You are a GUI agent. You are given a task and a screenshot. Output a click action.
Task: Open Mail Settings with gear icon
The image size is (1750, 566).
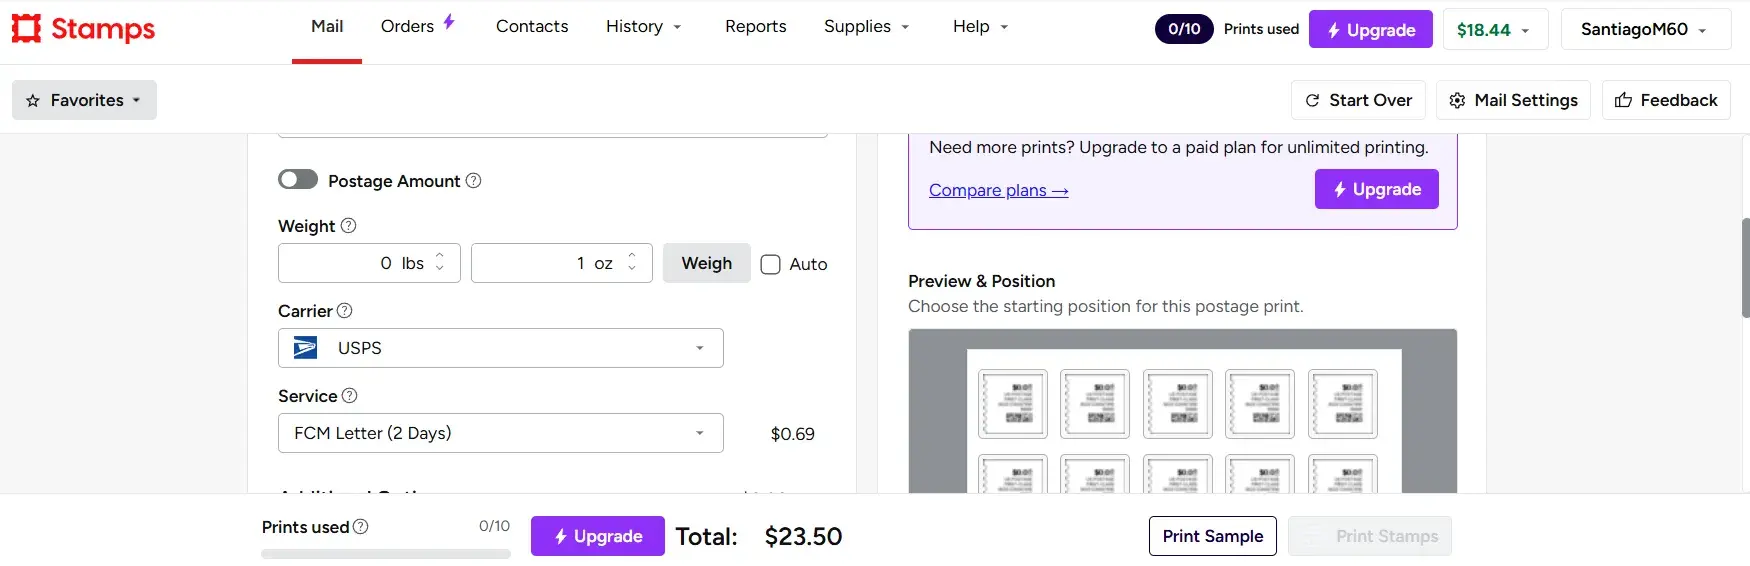pos(1512,100)
